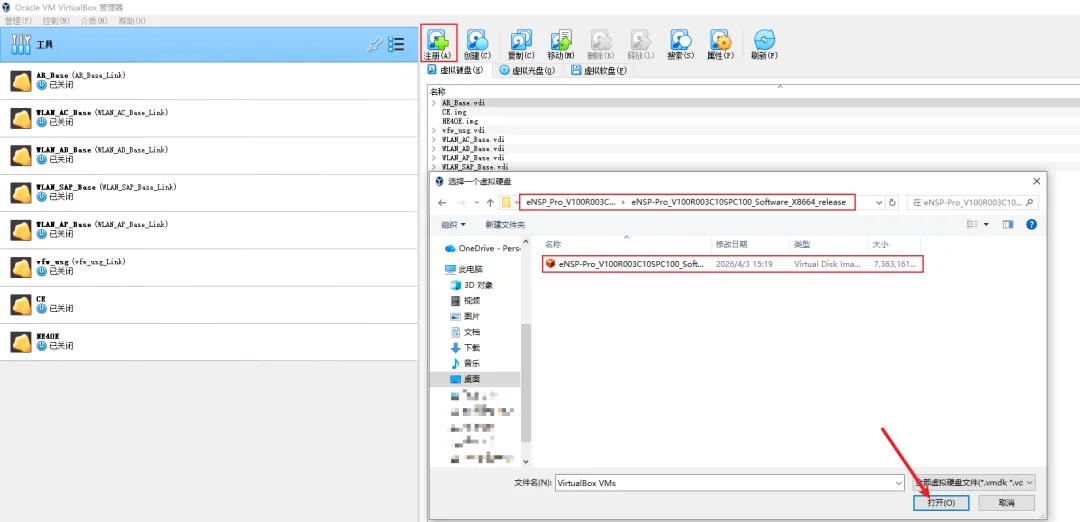Screen dimensions: 1080x522
Task: Go back in file dialog
Action: click(x=442, y=202)
